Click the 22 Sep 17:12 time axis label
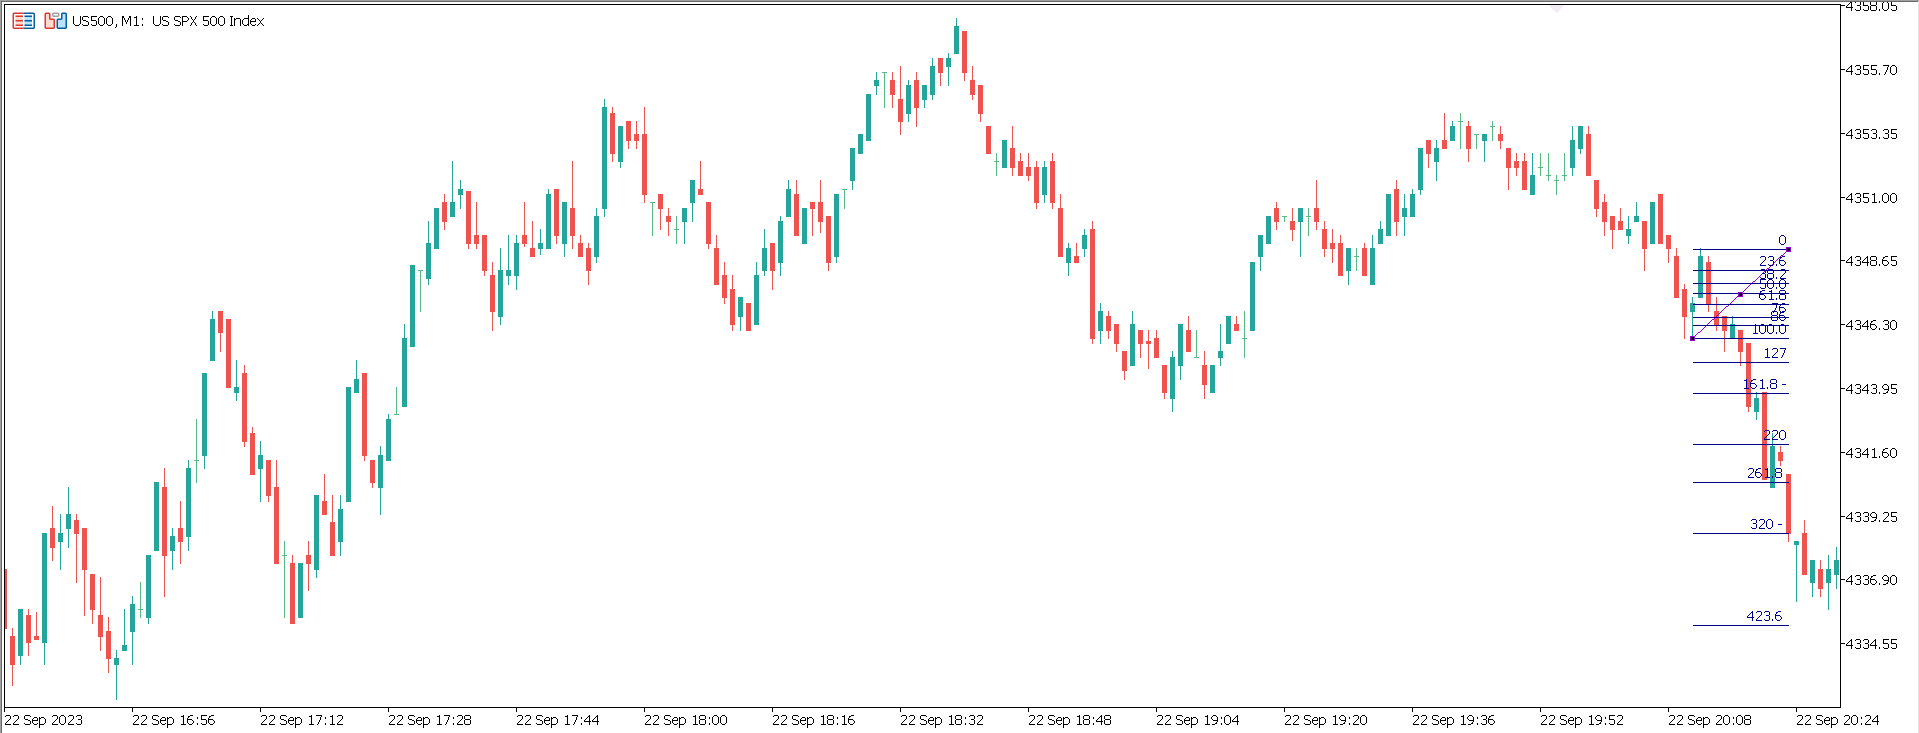1919x733 pixels. click(301, 720)
